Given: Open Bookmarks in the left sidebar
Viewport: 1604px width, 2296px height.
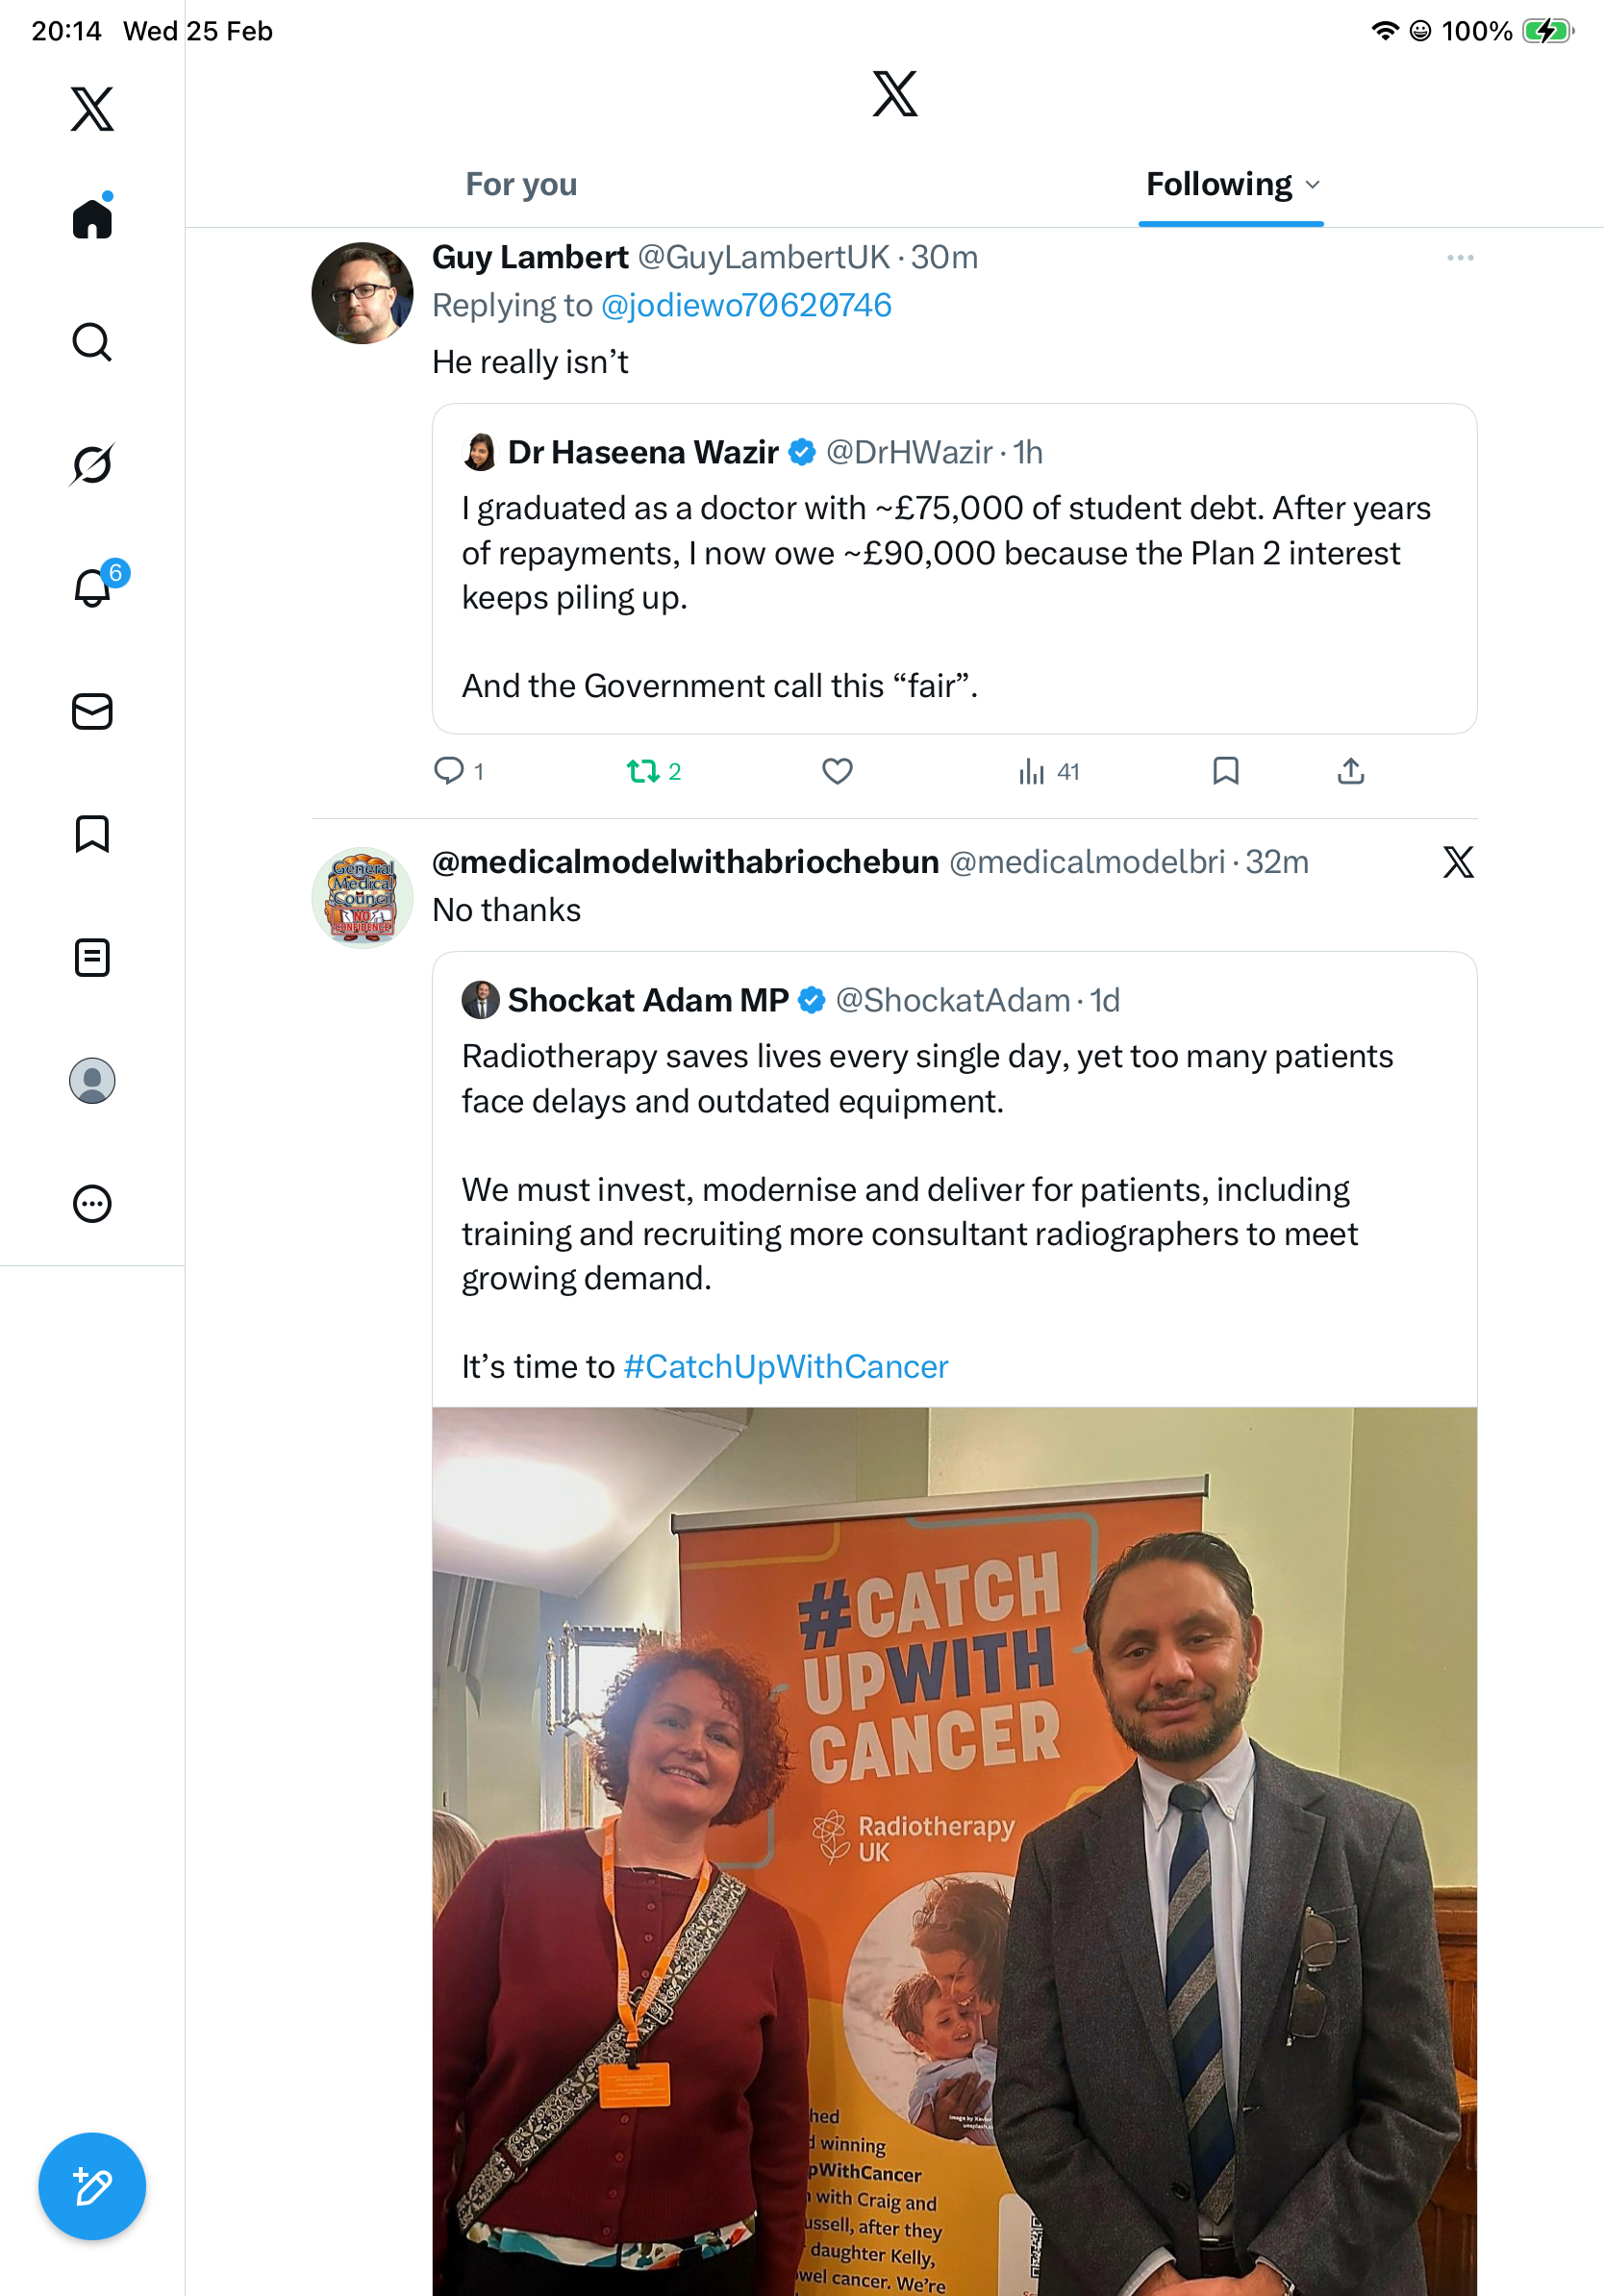Looking at the screenshot, I should point(92,834).
